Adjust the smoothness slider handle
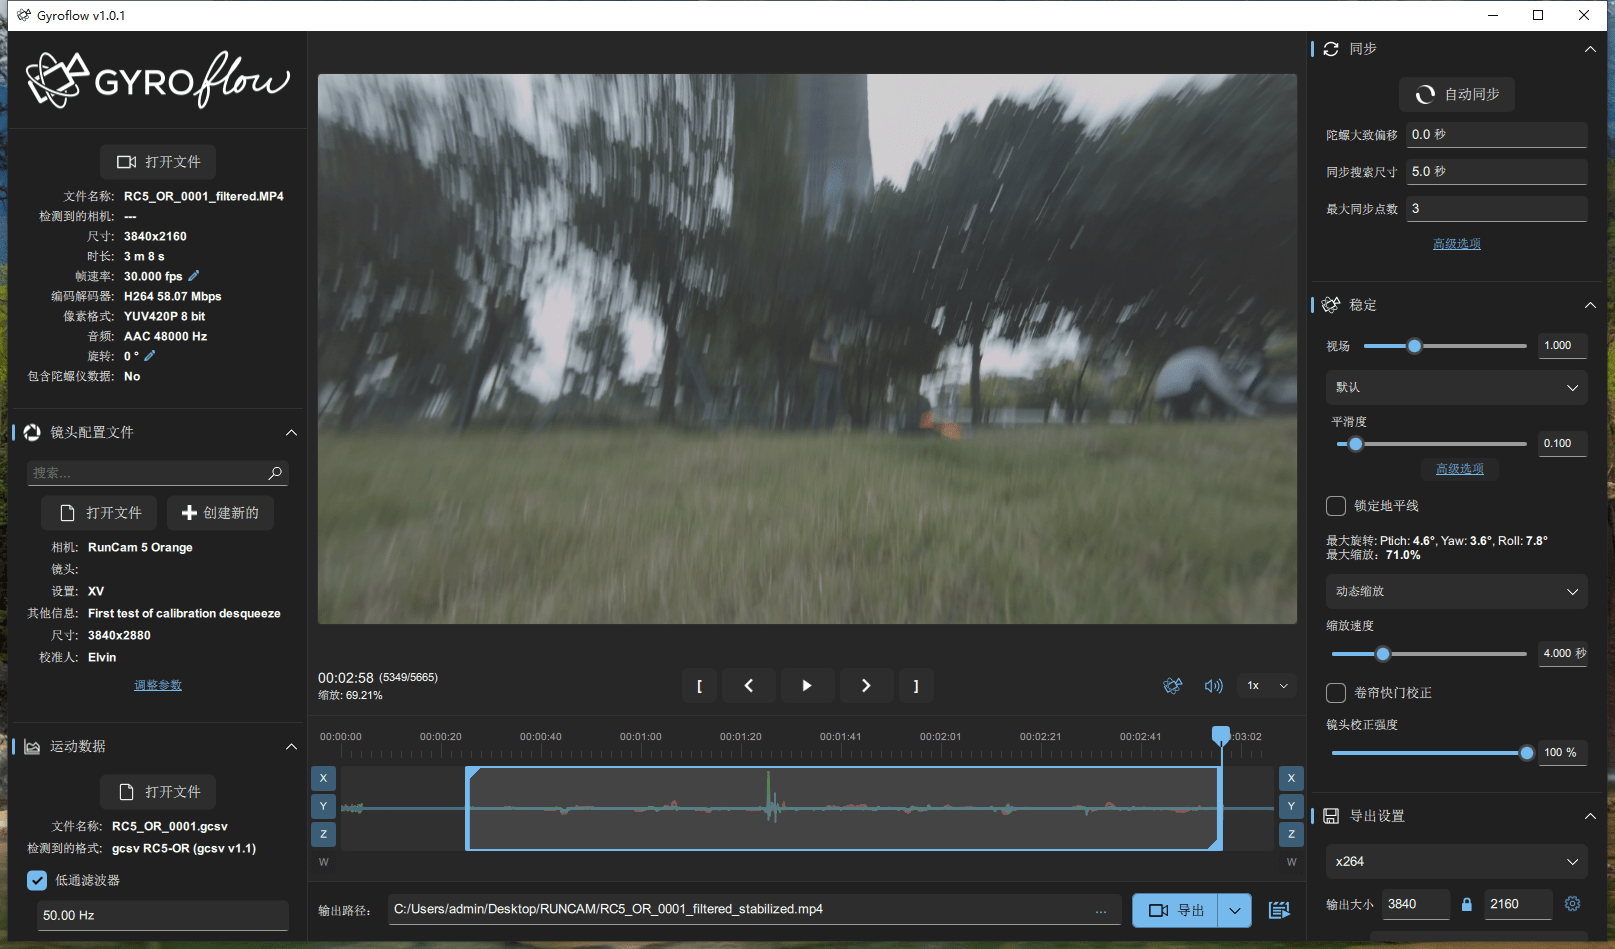The height and width of the screenshot is (949, 1615). [x=1355, y=444]
